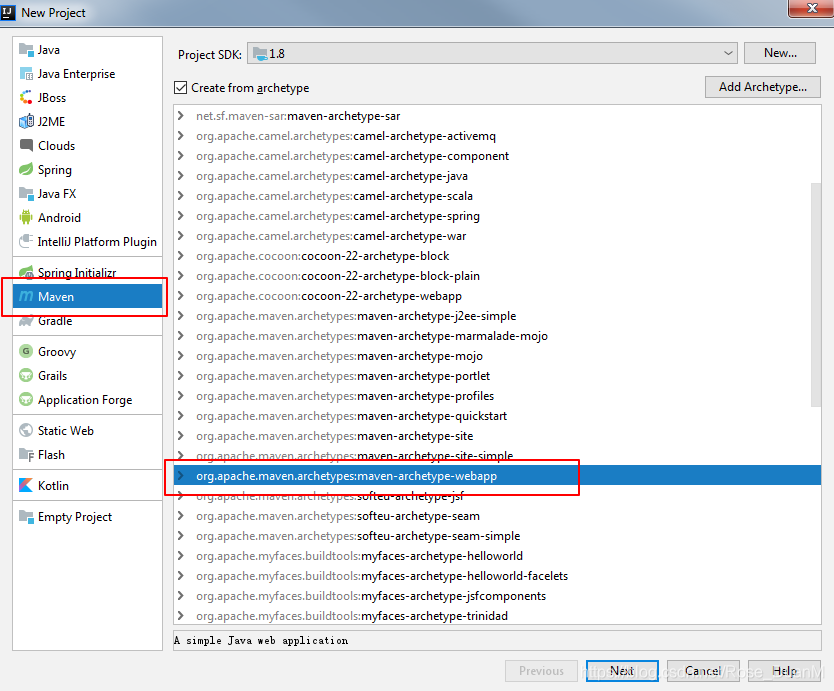Select Spring project type
Image resolution: width=834 pixels, height=691 pixels.
[x=88, y=169]
